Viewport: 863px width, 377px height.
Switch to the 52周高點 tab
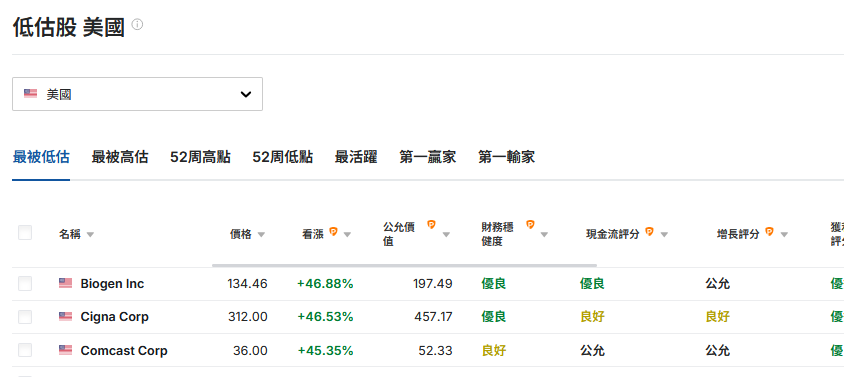click(200, 157)
